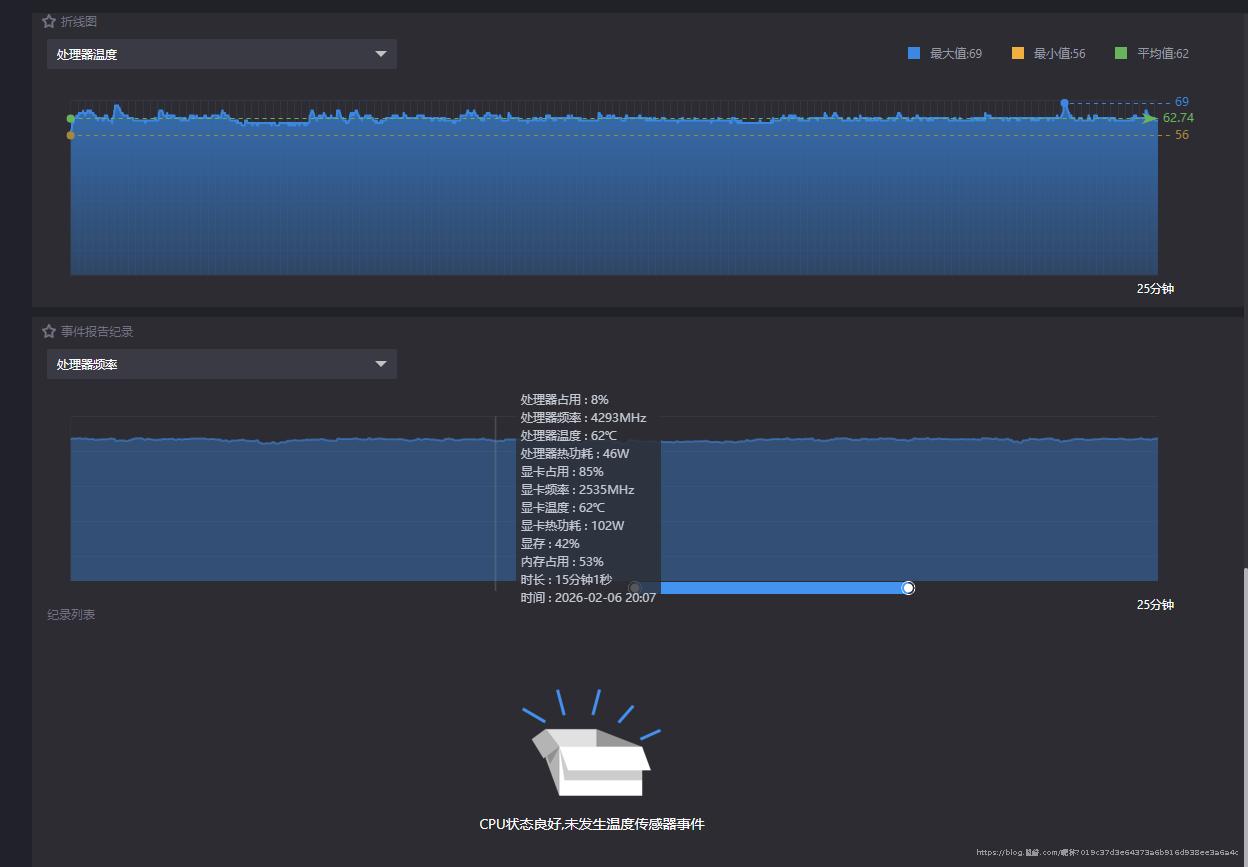Click the white right handle of the time range slider
Image resolution: width=1248 pixels, height=867 pixels.
click(x=908, y=588)
